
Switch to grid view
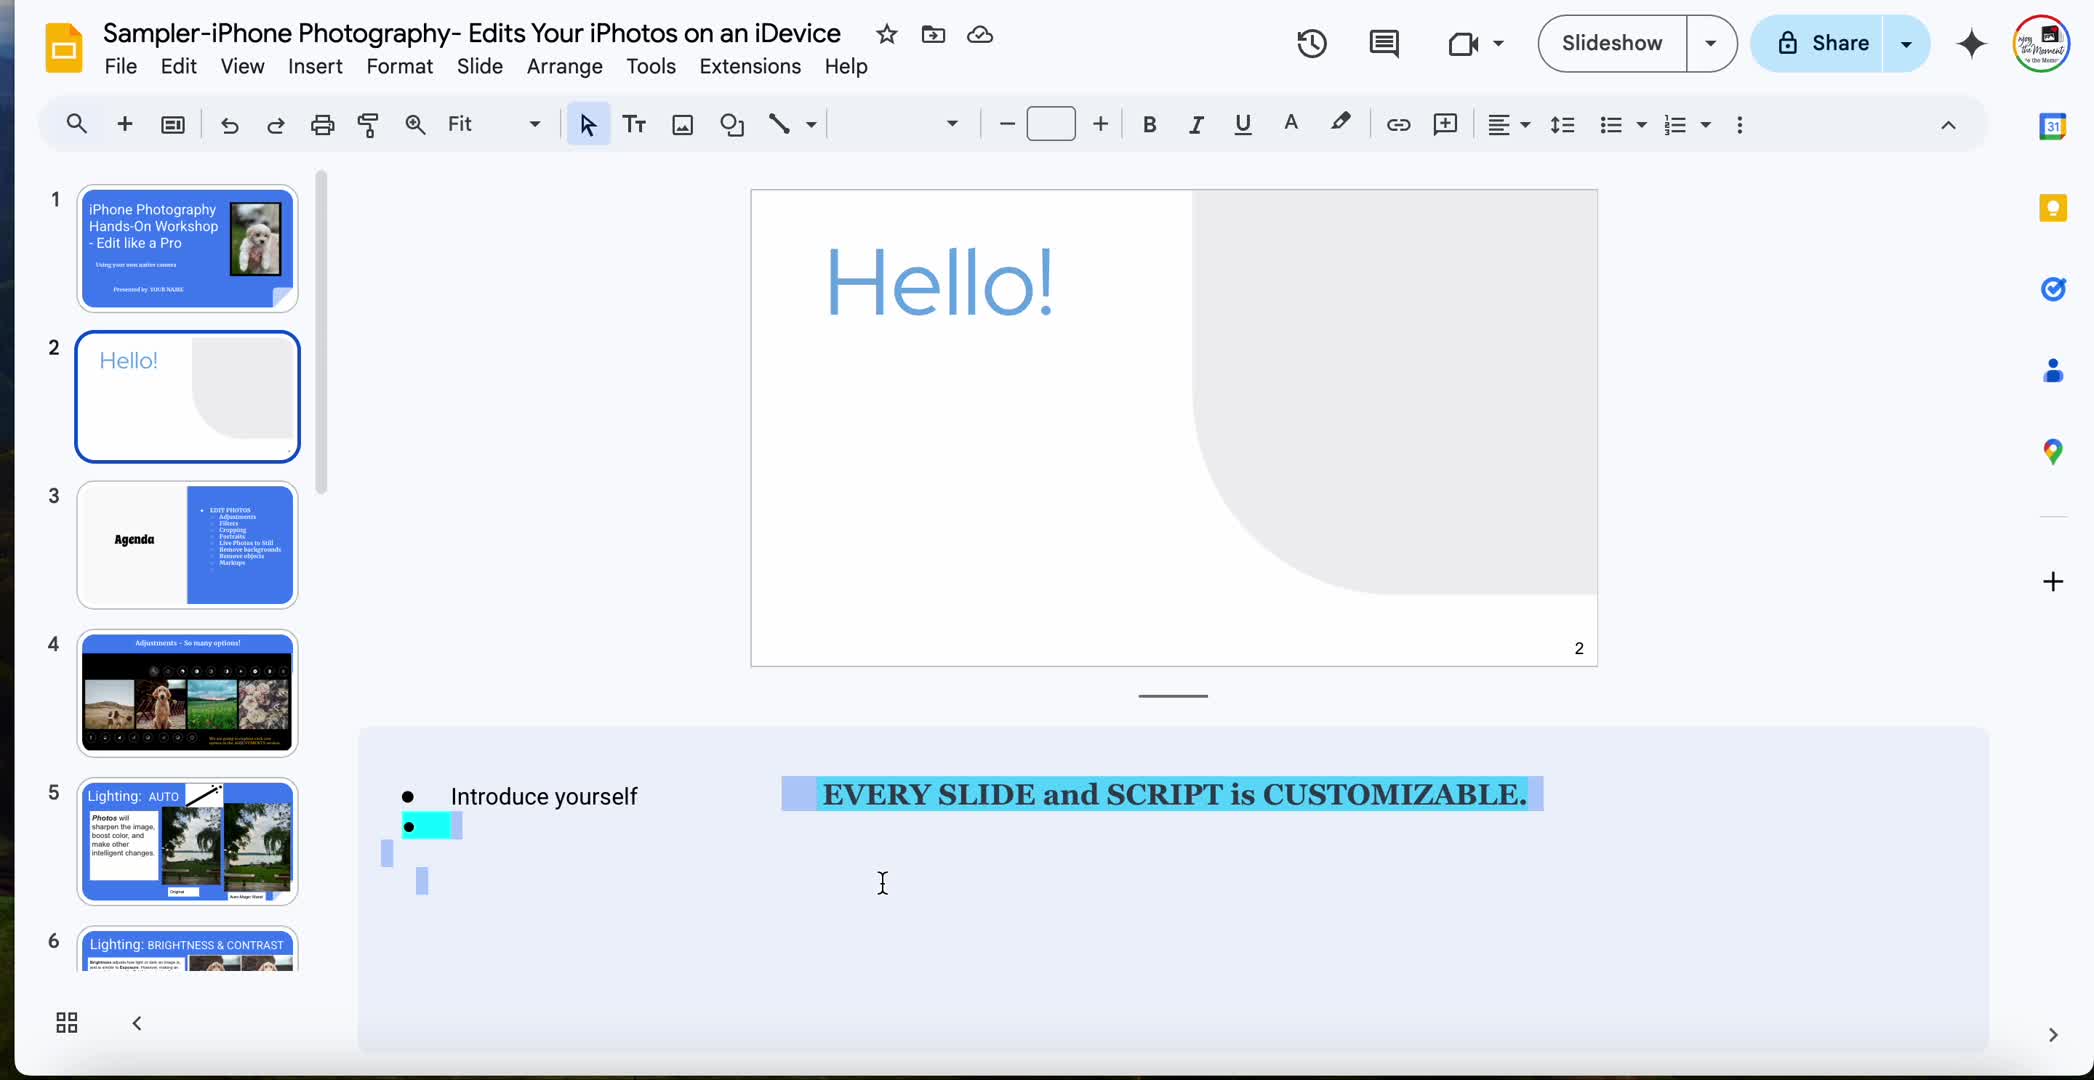[67, 1022]
